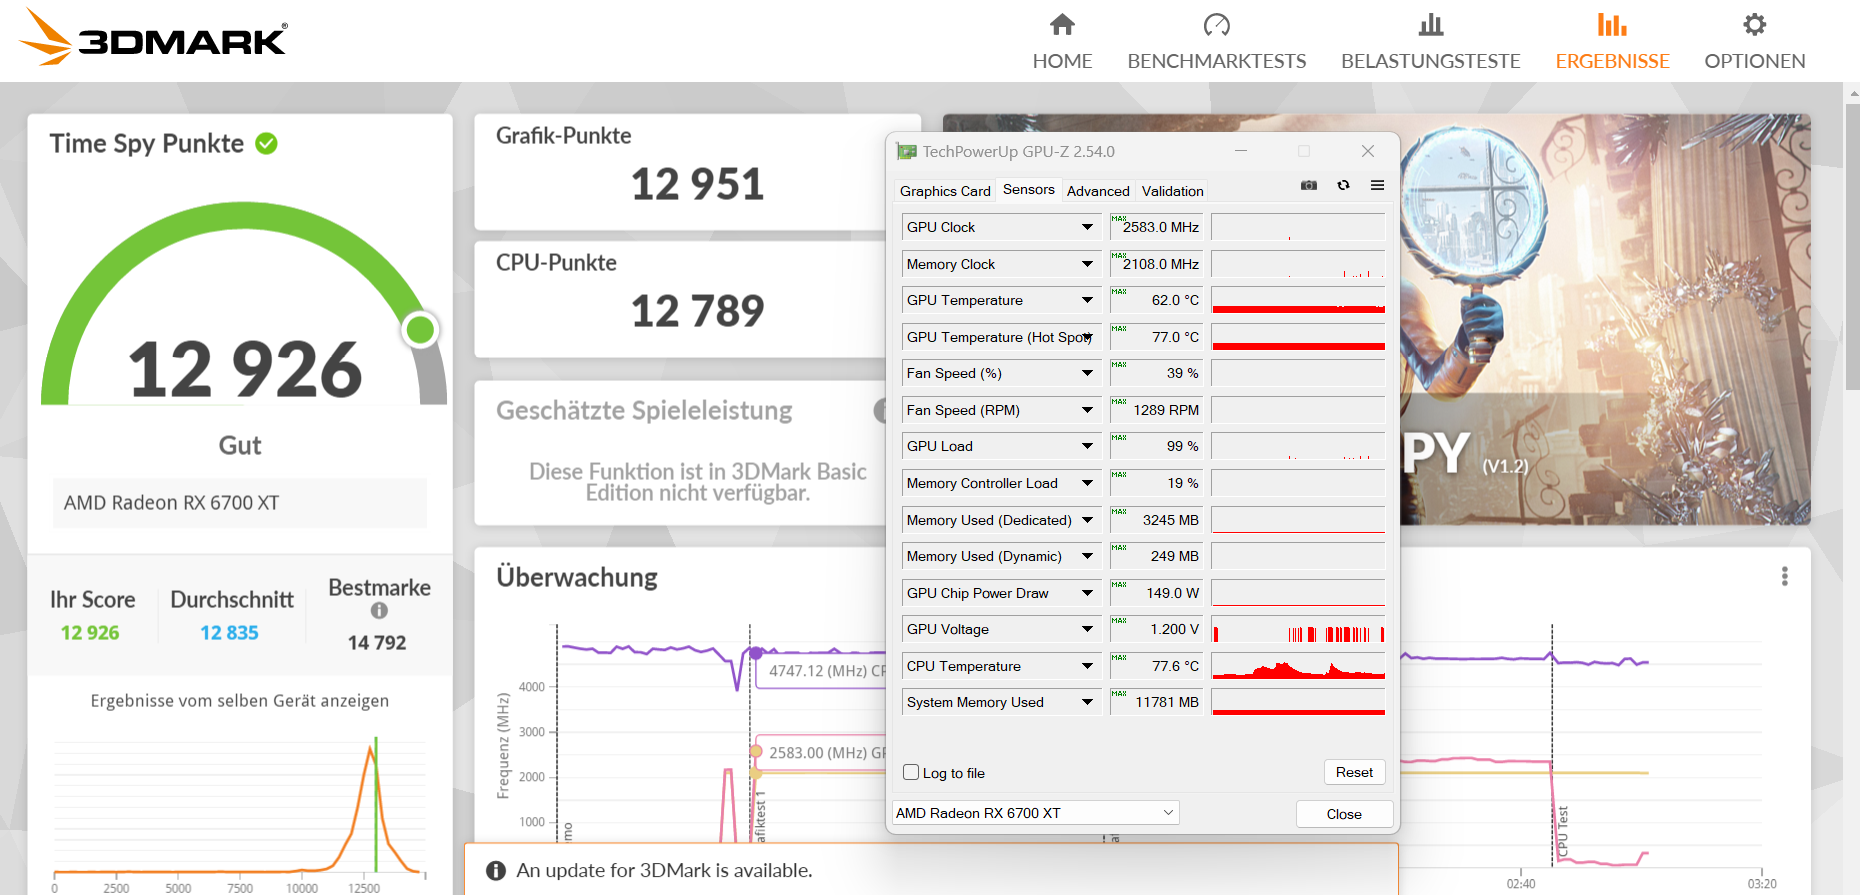The height and width of the screenshot is (895, 1860).
Task: Click the GPU Voltage history graph
Action: 1298,629
